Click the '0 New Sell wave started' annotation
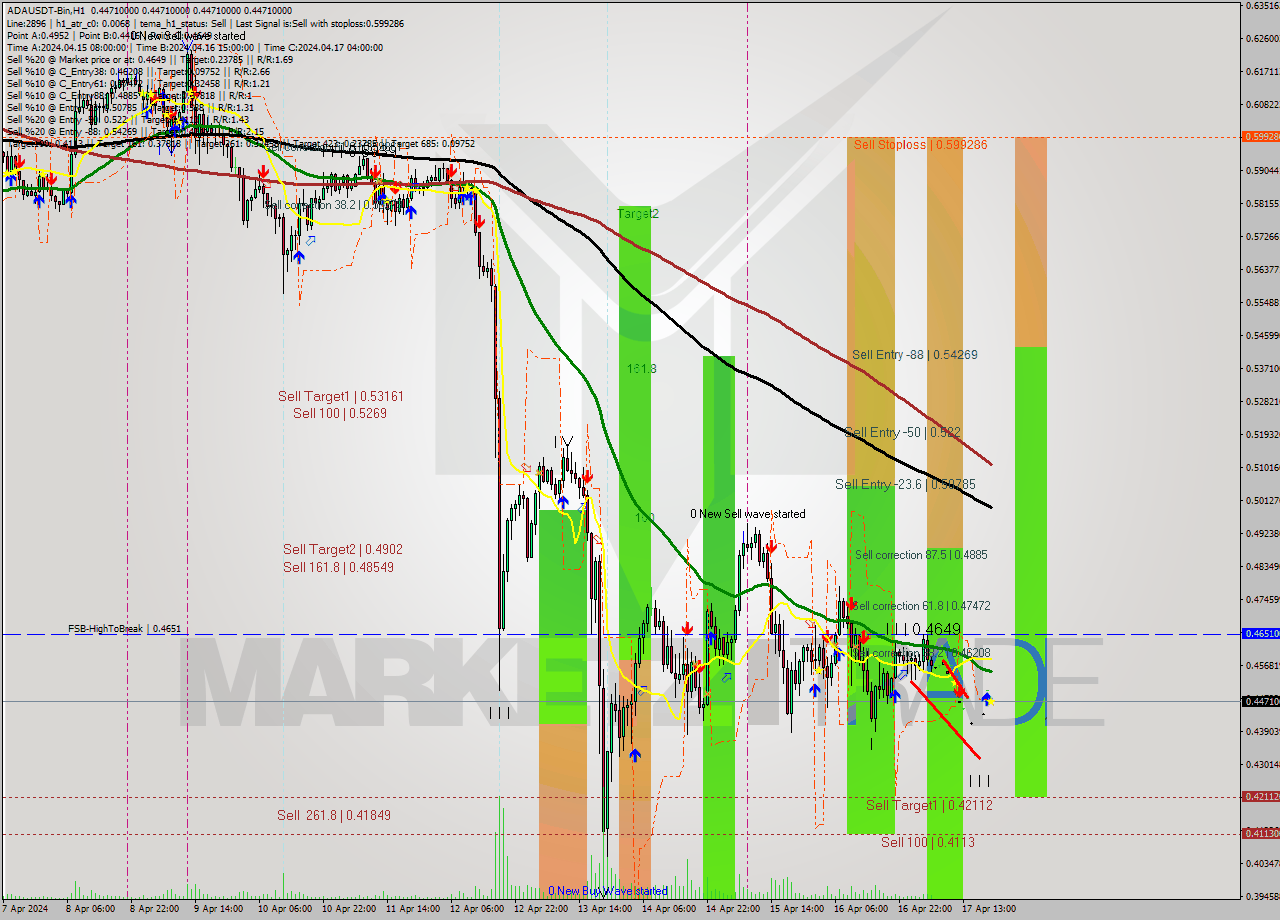1280x920 pixels. point(748,514)
